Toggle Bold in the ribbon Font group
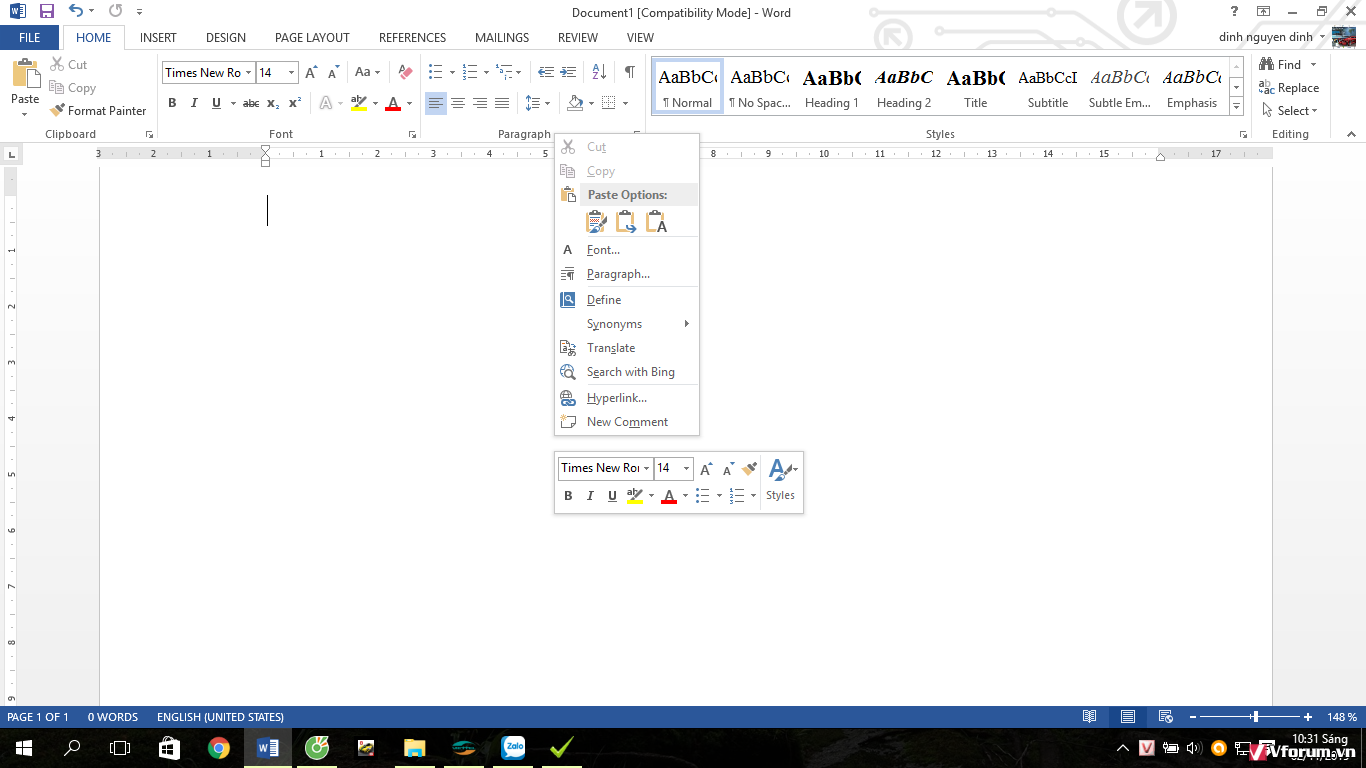1366x768 pixels. 172,103
